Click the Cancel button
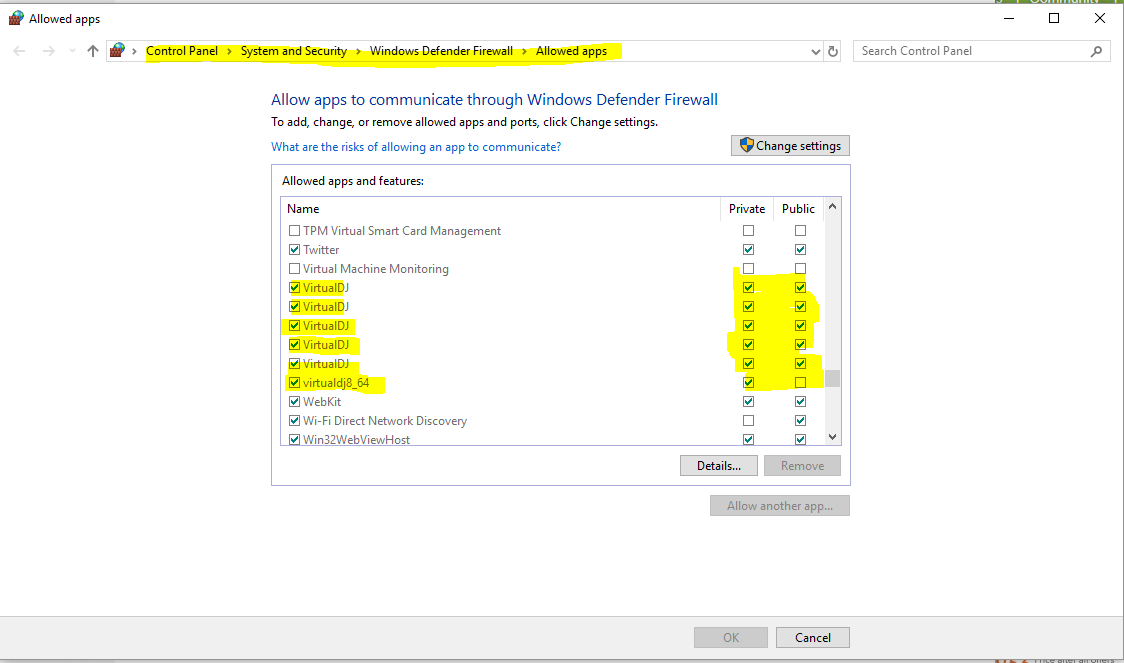Screen dimensions: 1124x663 (813, 638)
